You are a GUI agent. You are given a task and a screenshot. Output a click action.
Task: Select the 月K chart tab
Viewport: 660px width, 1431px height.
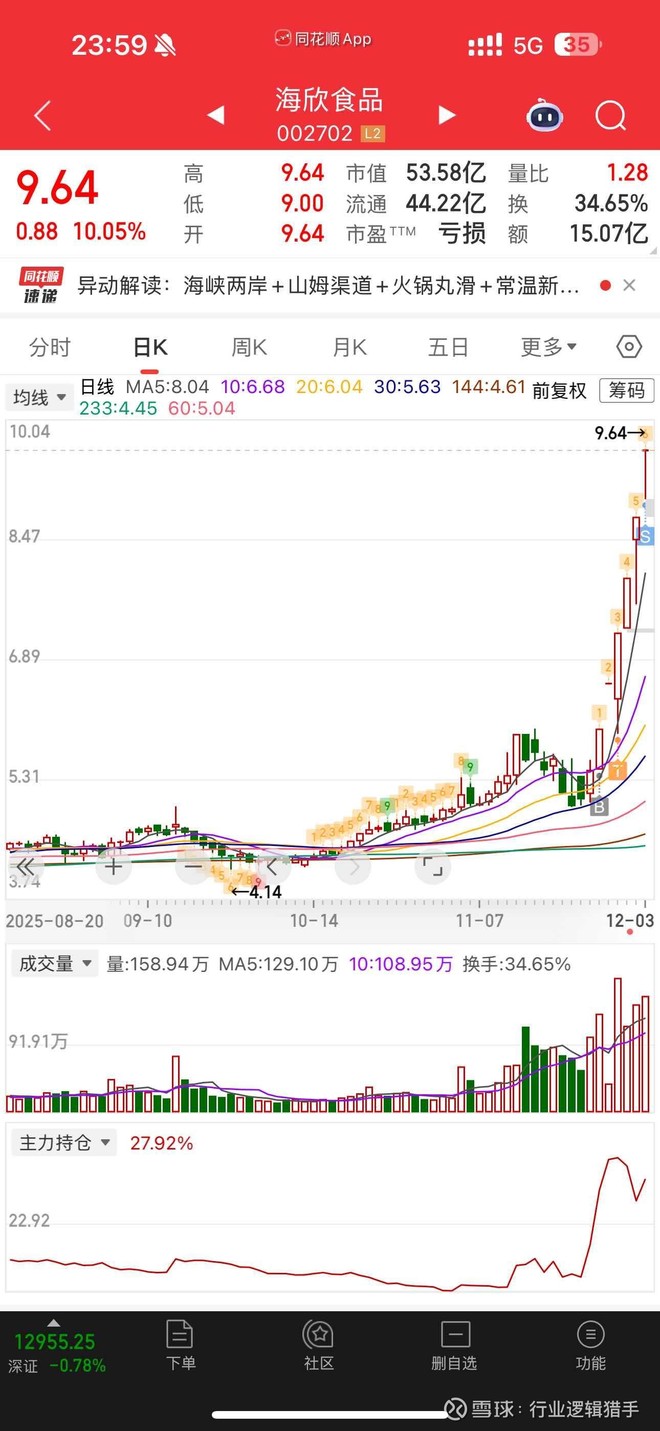(349, 347)
